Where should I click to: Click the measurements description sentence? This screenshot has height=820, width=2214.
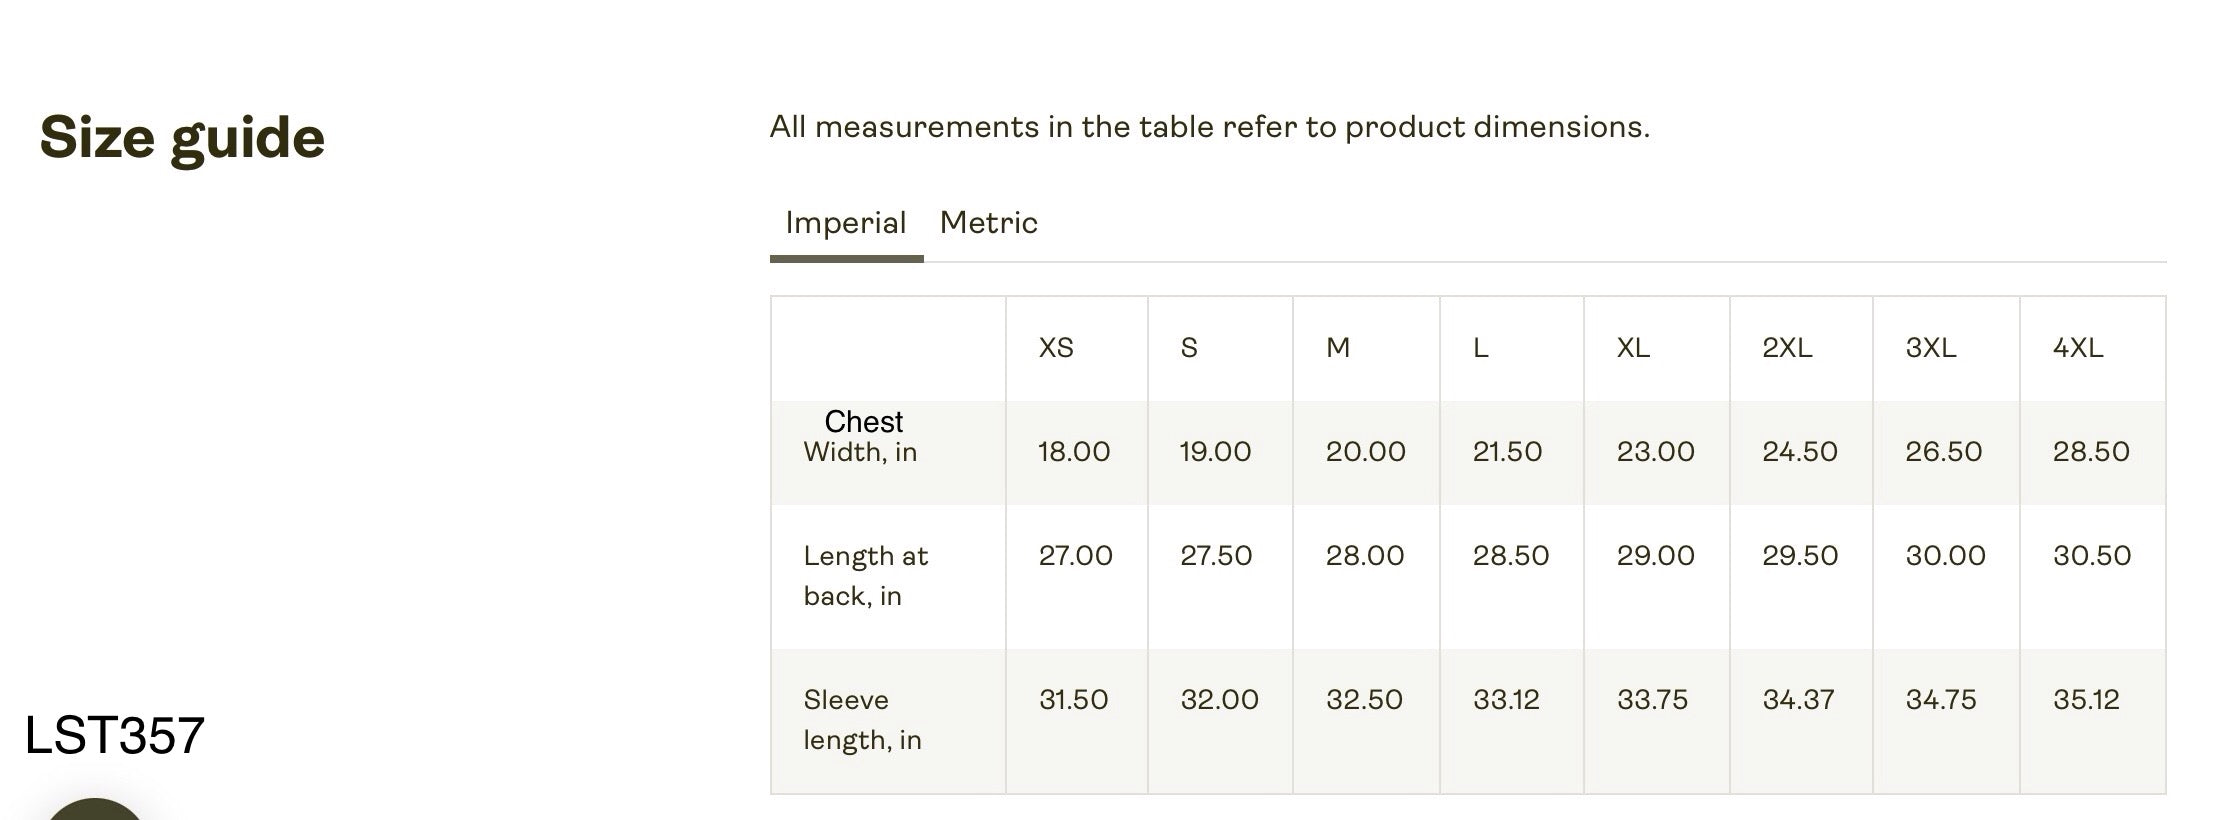pos(1209,128)
